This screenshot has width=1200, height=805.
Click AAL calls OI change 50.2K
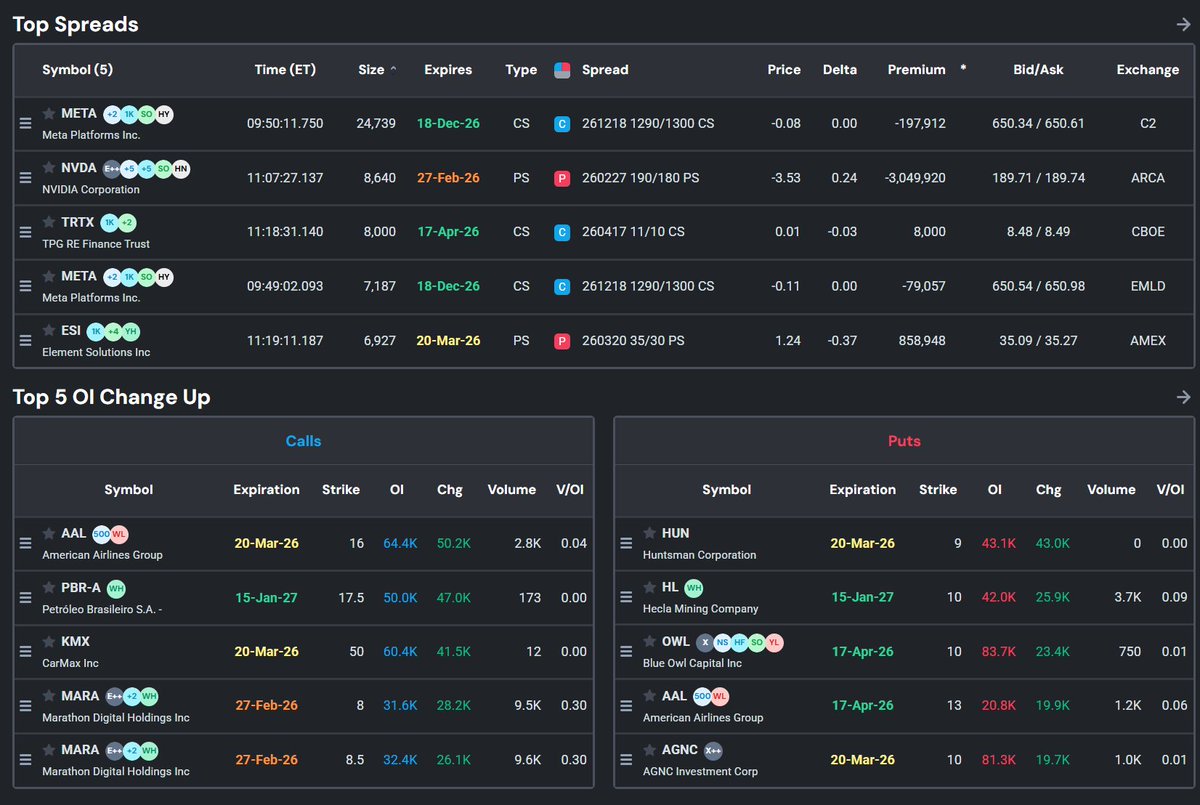[453, 544]
